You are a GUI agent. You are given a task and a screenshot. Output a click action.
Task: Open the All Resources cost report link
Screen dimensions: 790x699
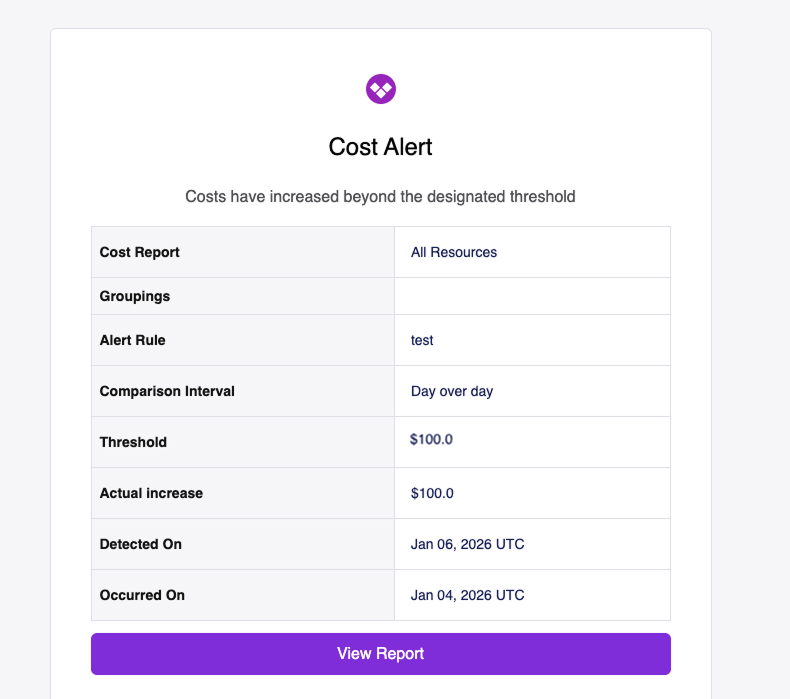point(454,252)
